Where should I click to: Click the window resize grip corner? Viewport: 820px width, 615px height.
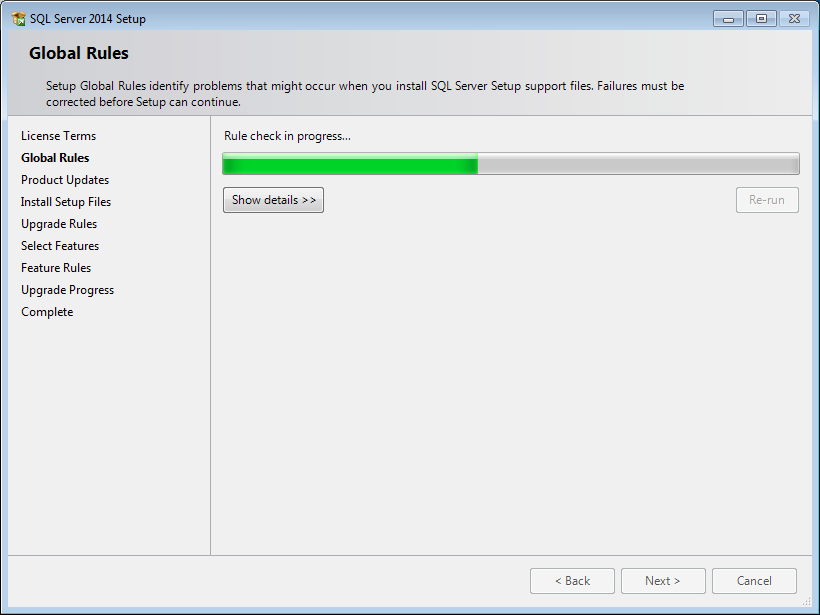(x=806, y=601)
